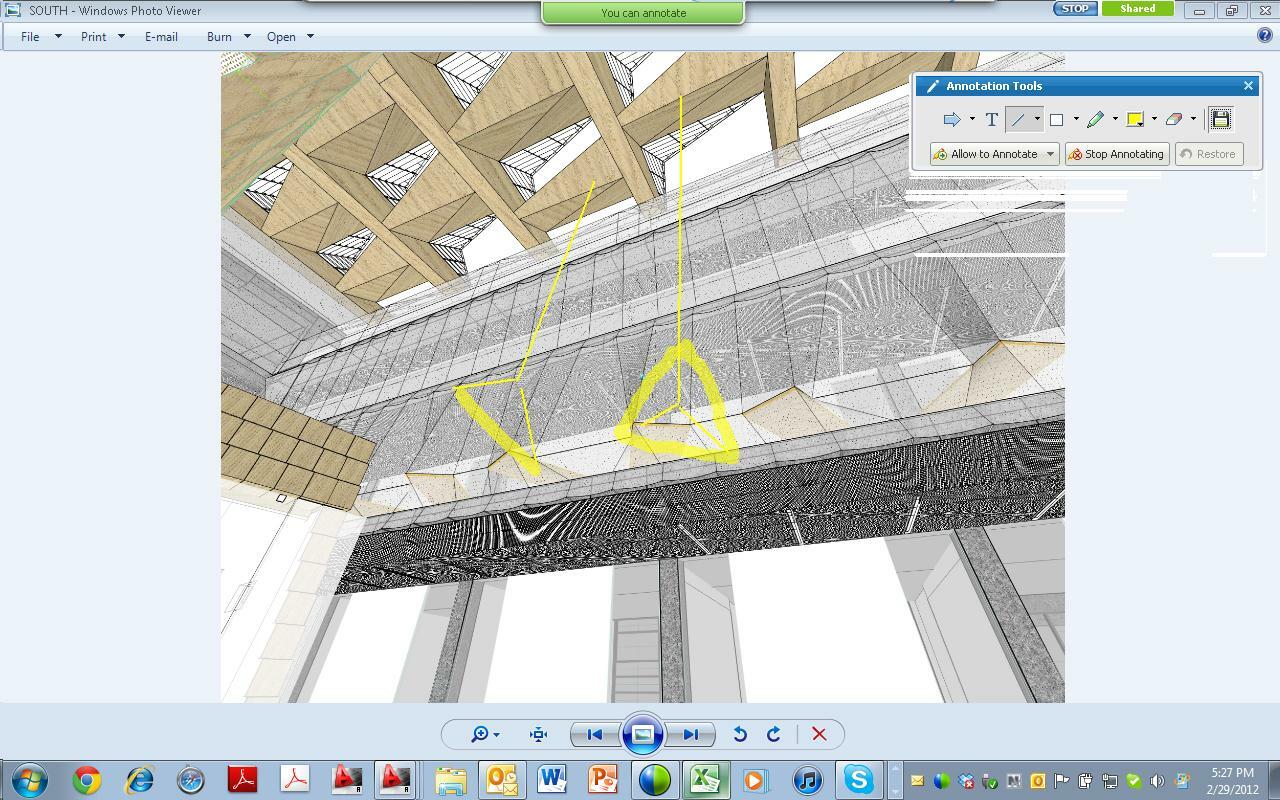Select the rectangle shape annotation tool

click(1056, 120)
